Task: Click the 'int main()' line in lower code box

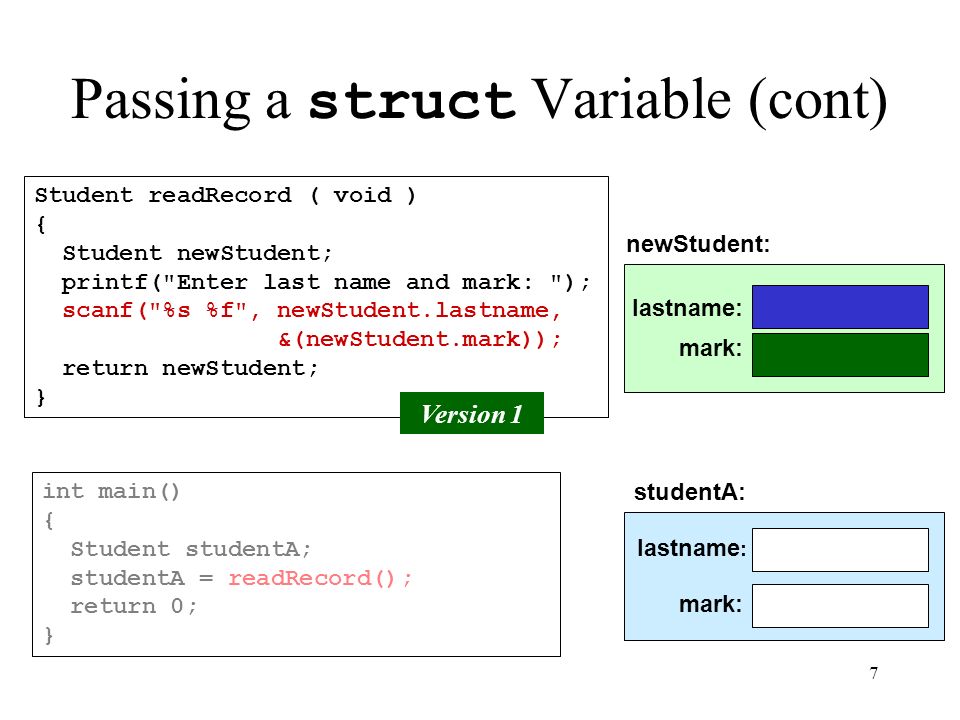Action: click(x=111, y=491)
